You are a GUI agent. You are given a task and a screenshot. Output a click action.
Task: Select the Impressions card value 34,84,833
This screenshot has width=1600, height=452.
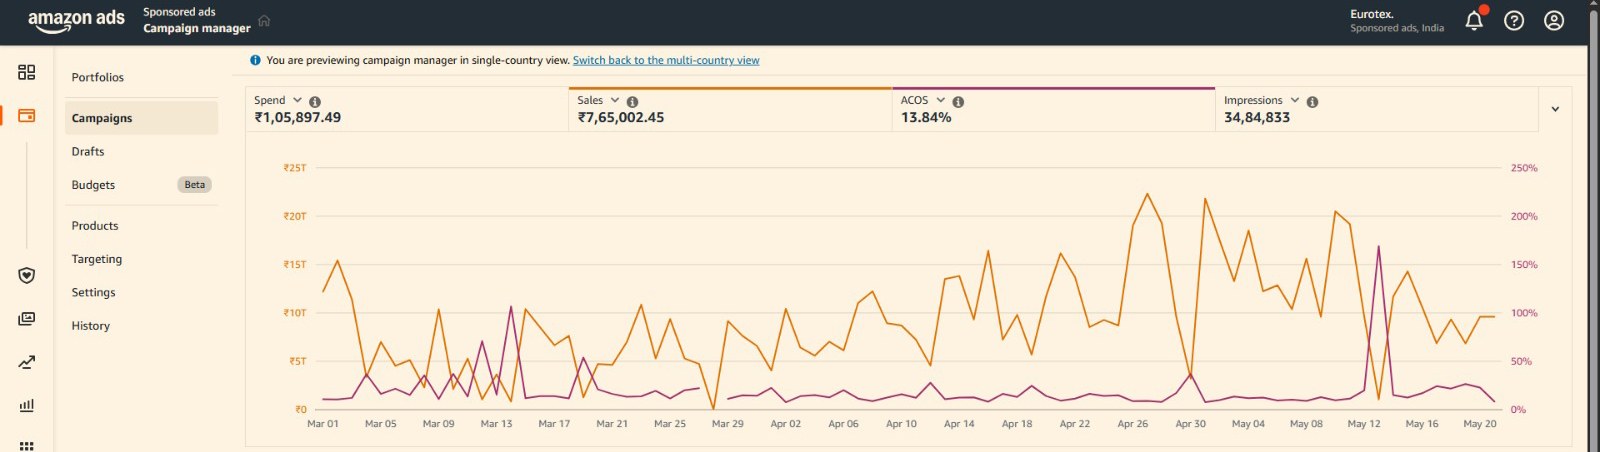click(x=1257, y=117)
